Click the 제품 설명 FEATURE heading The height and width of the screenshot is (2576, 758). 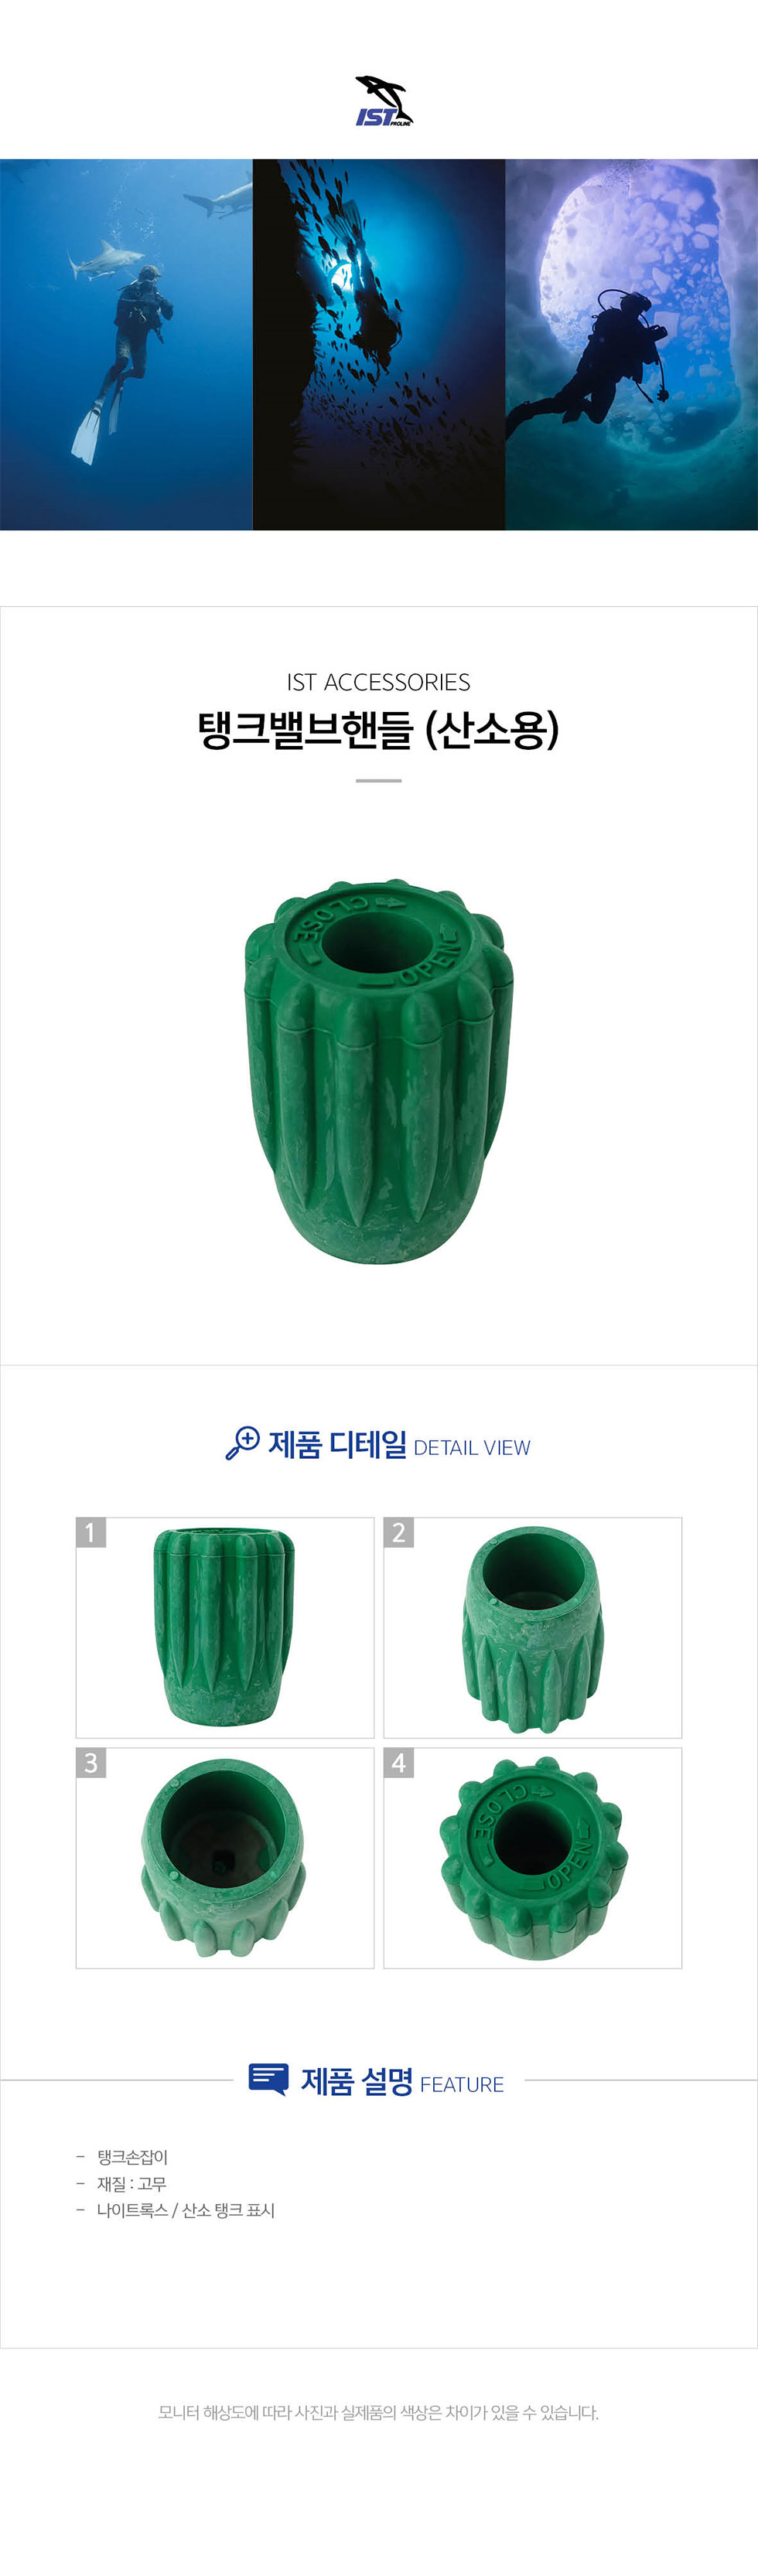(402, 2081)
